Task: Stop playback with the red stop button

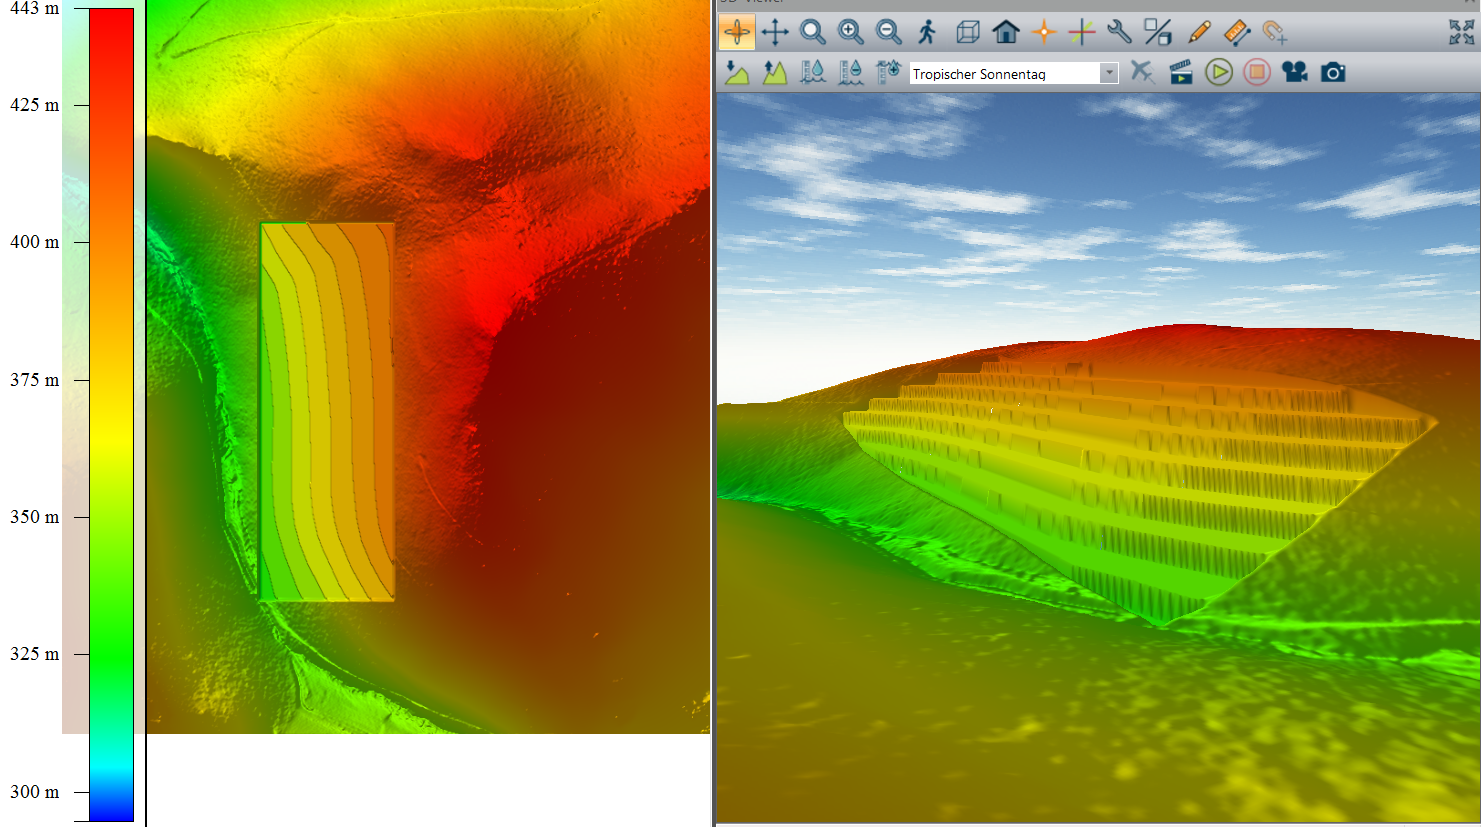Action: pos(1257,72)
